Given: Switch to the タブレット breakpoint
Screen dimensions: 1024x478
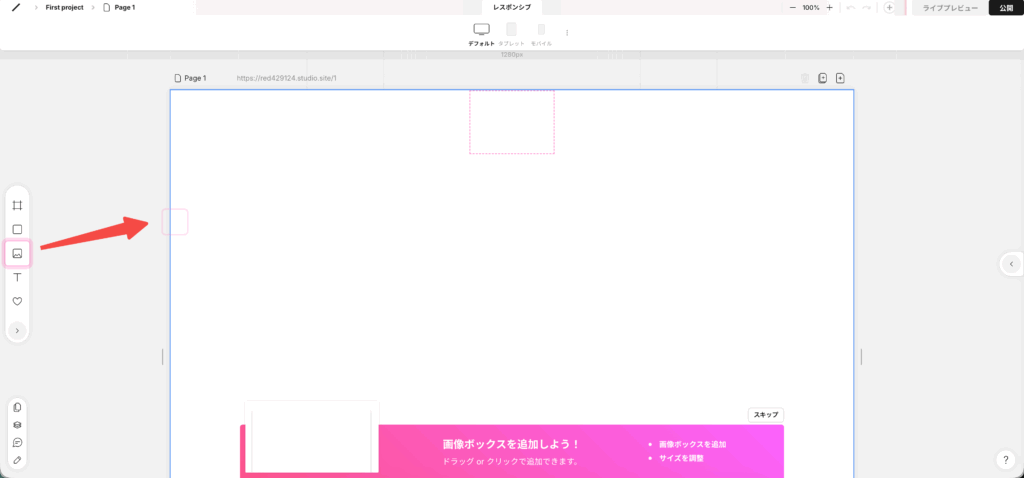Looking at the screenshot, I should [511, 34].
